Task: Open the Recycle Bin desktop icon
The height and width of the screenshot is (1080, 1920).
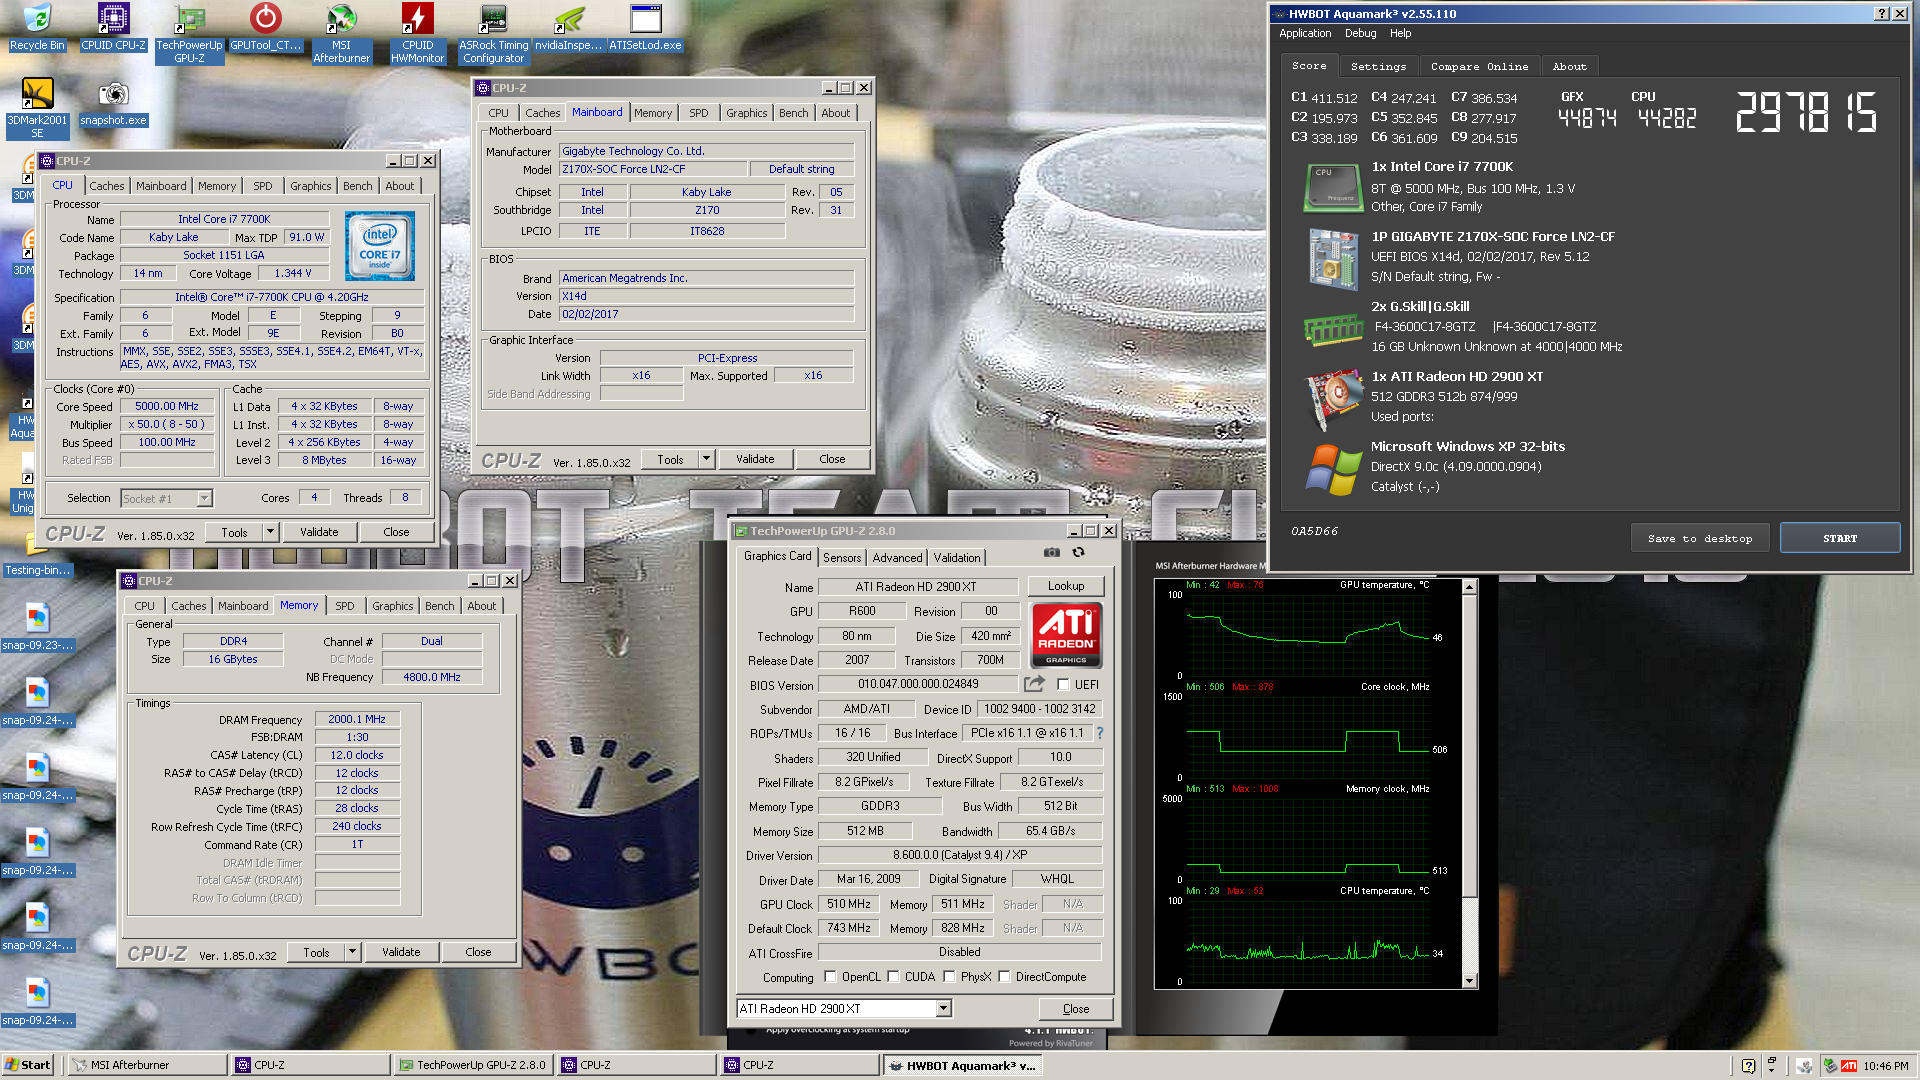Action: 37,27
